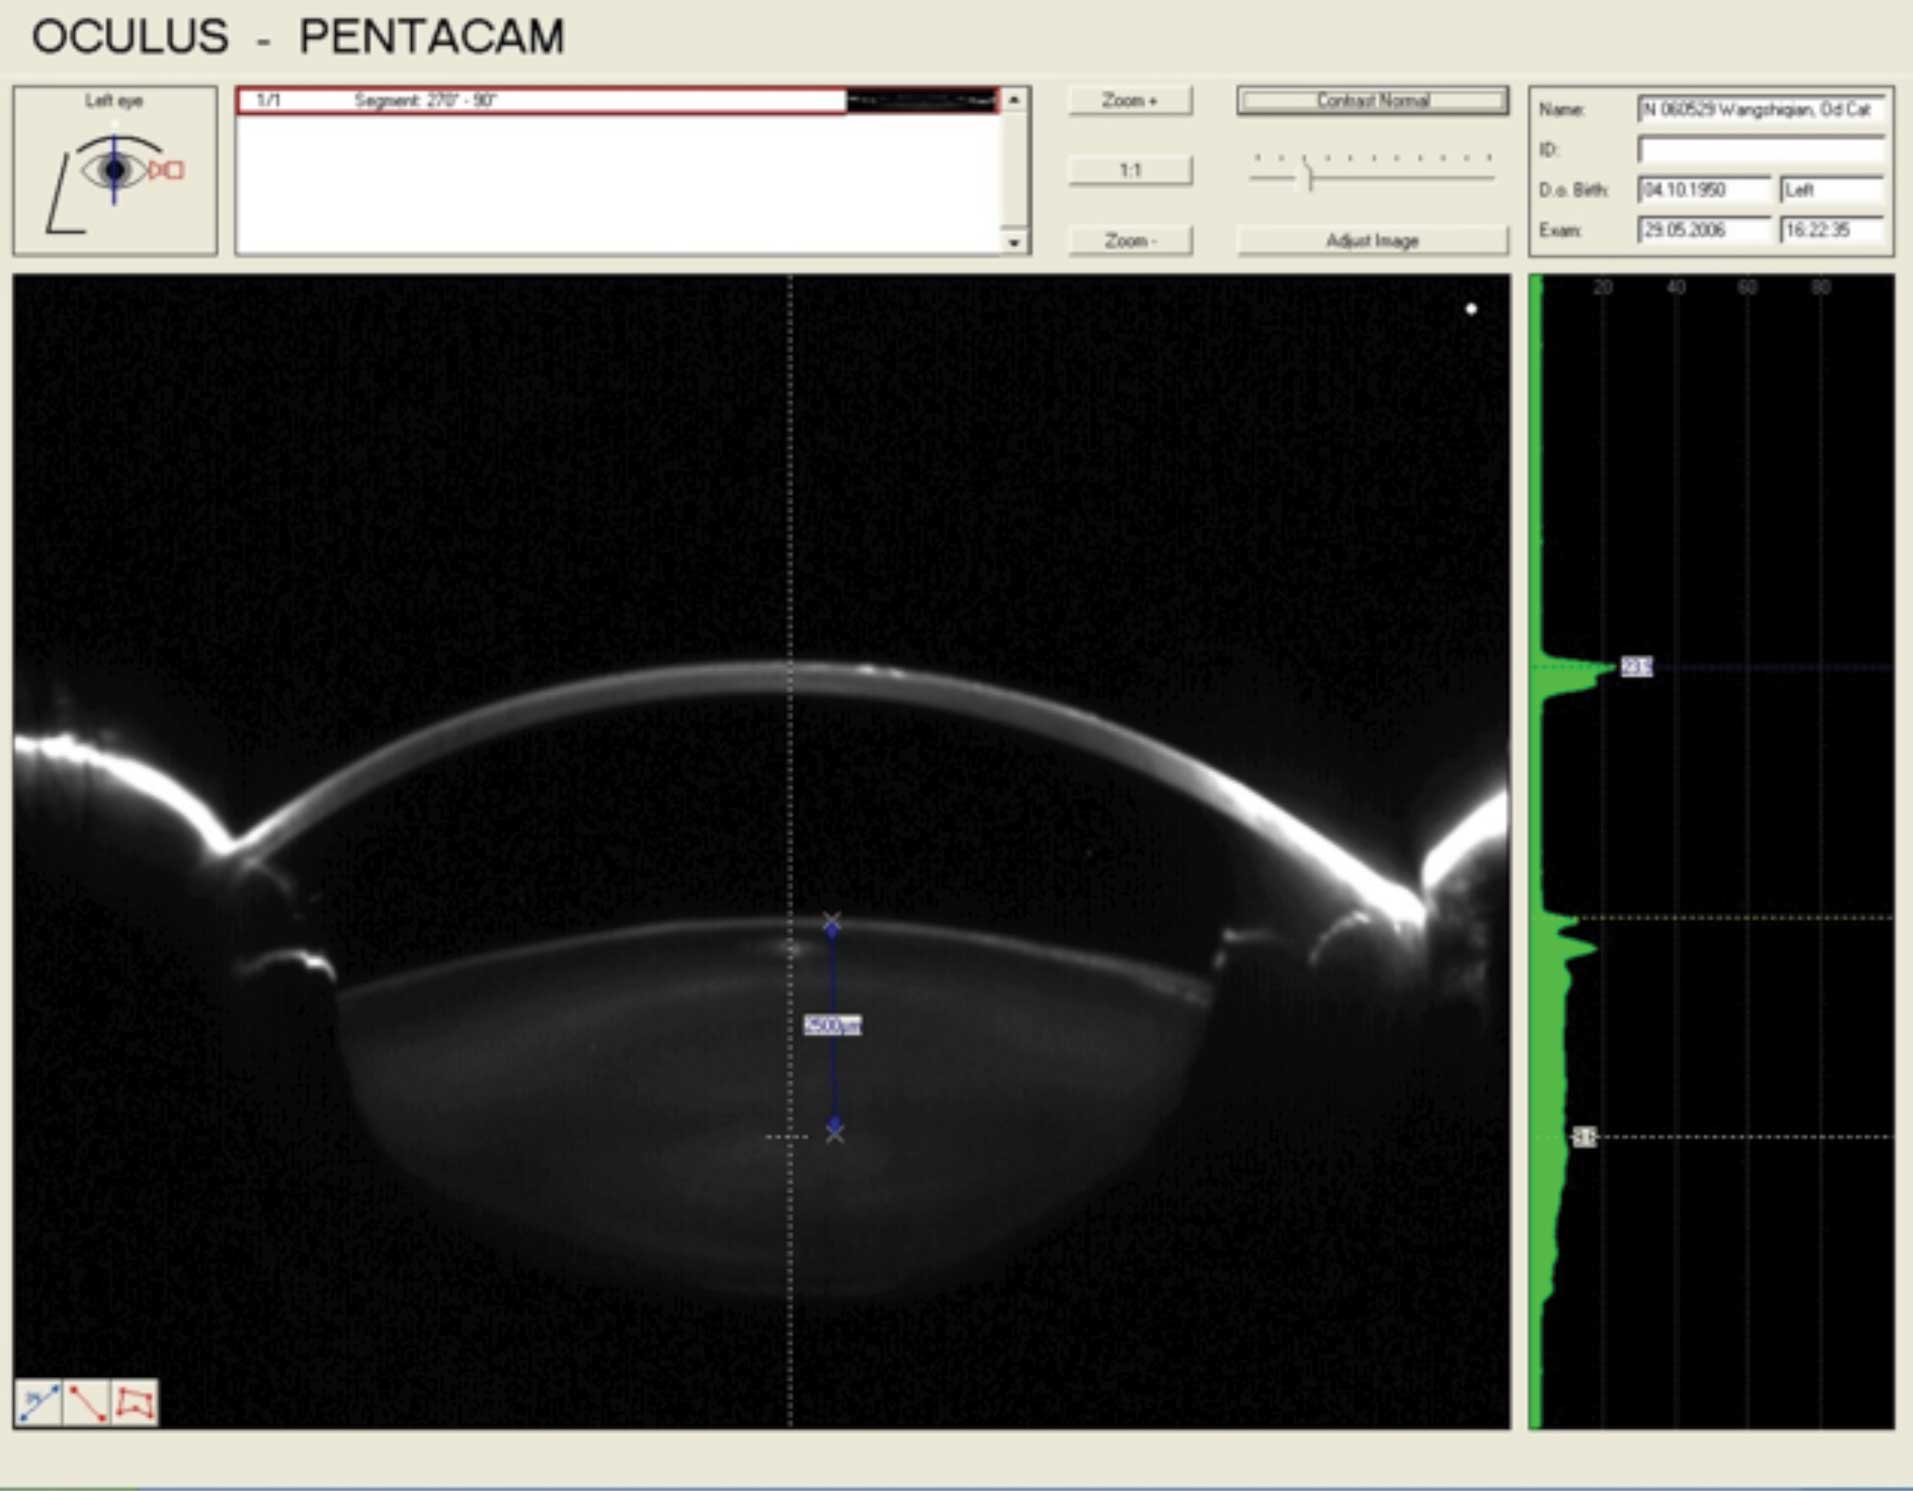Click the patient Name field

[1760, 109]
